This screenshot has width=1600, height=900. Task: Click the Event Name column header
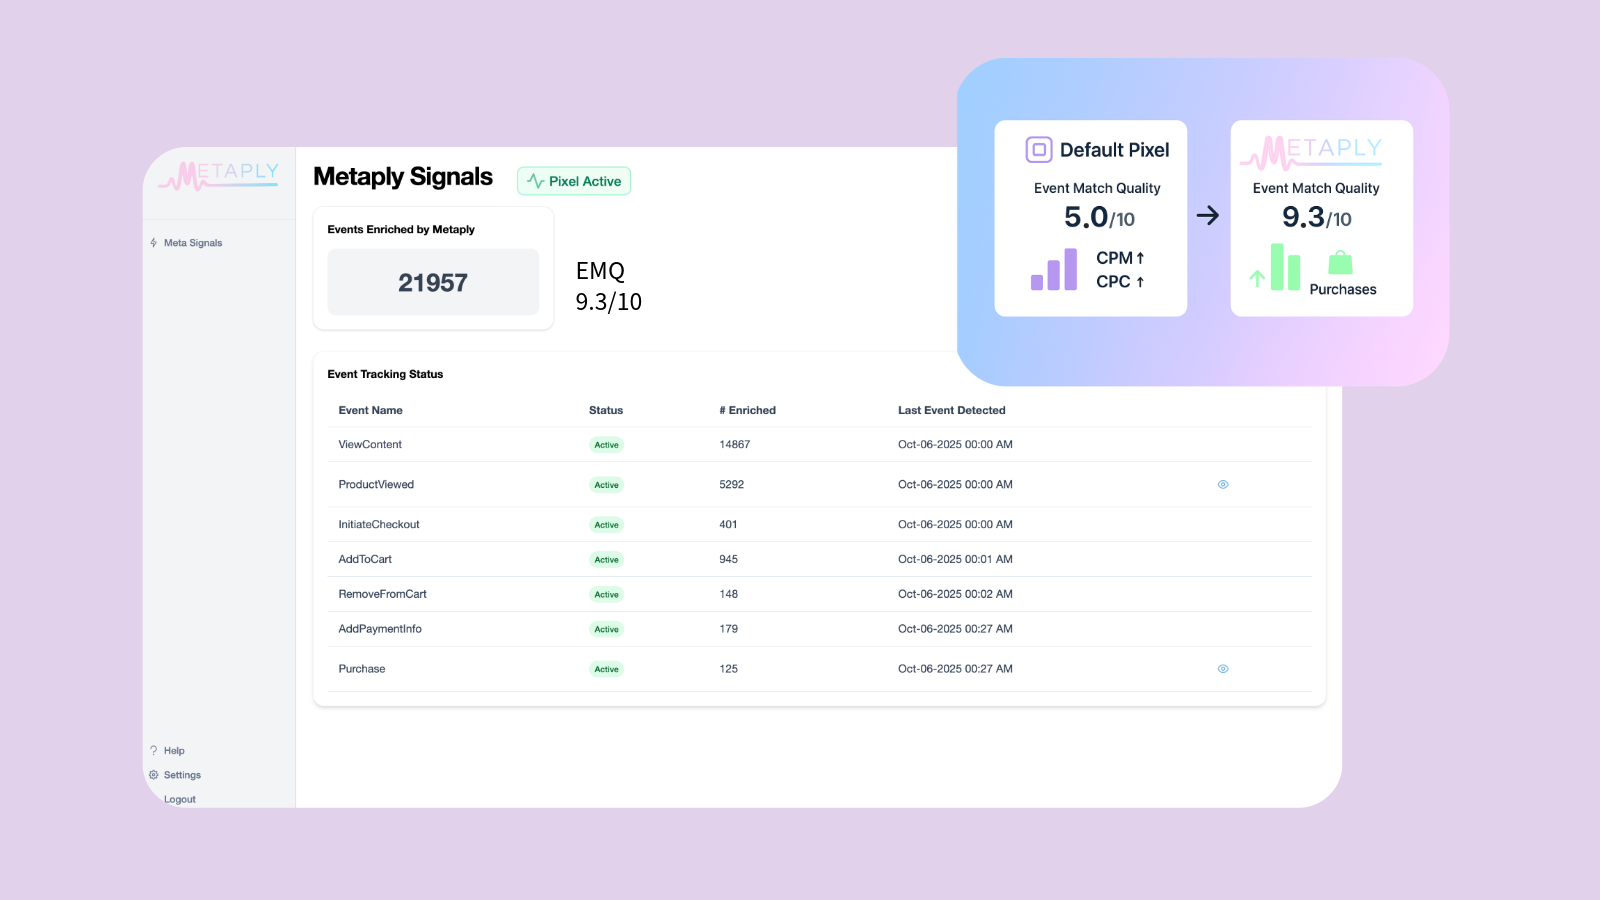pyautogui.click(x=371, y=410)
